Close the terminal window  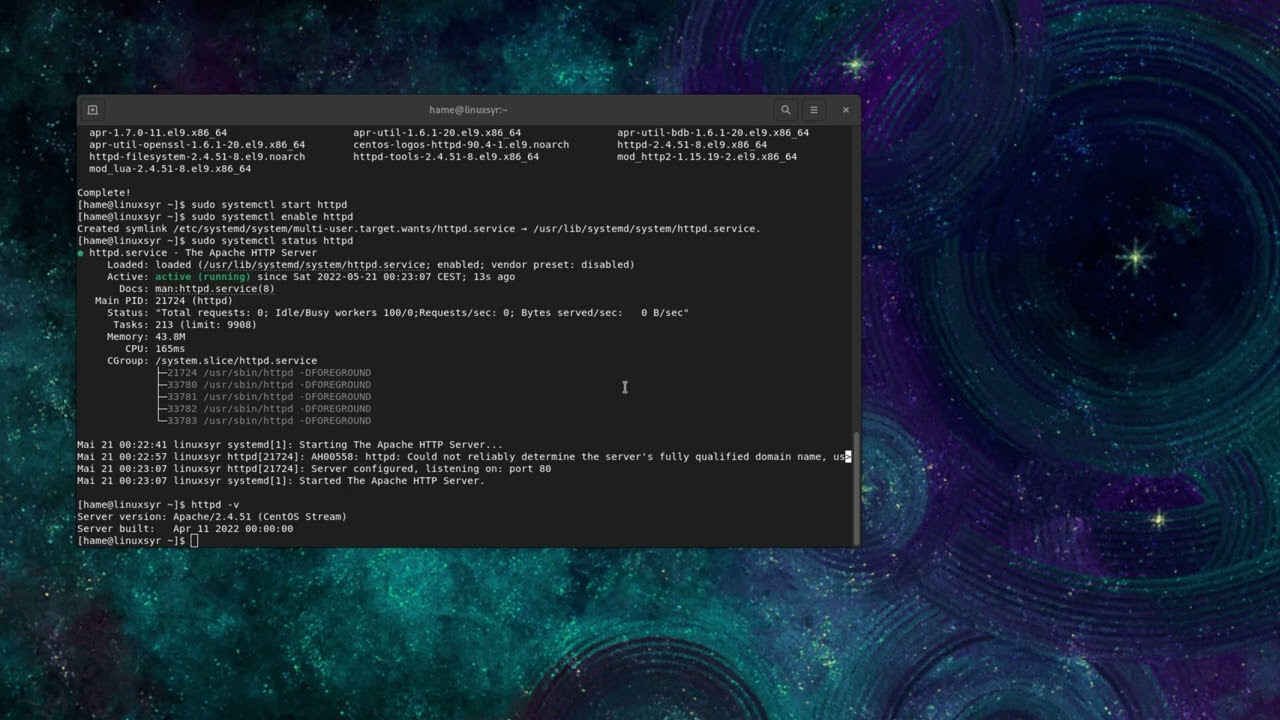(845, 110)
